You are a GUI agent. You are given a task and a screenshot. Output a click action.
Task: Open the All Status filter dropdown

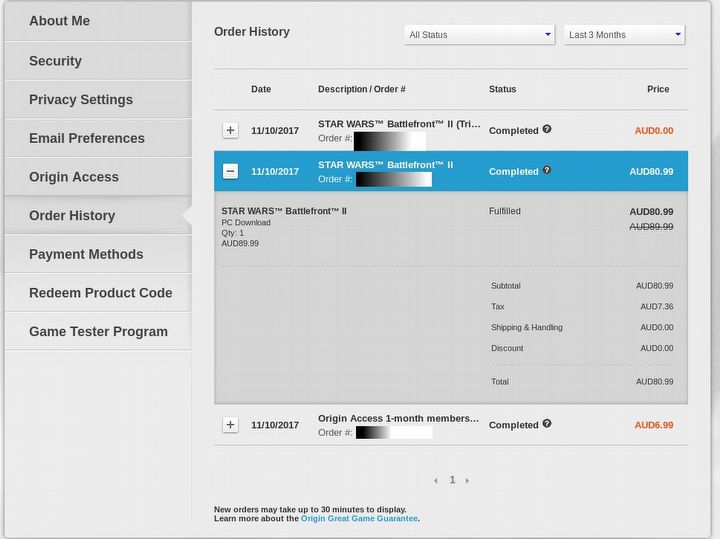point(479,35)
